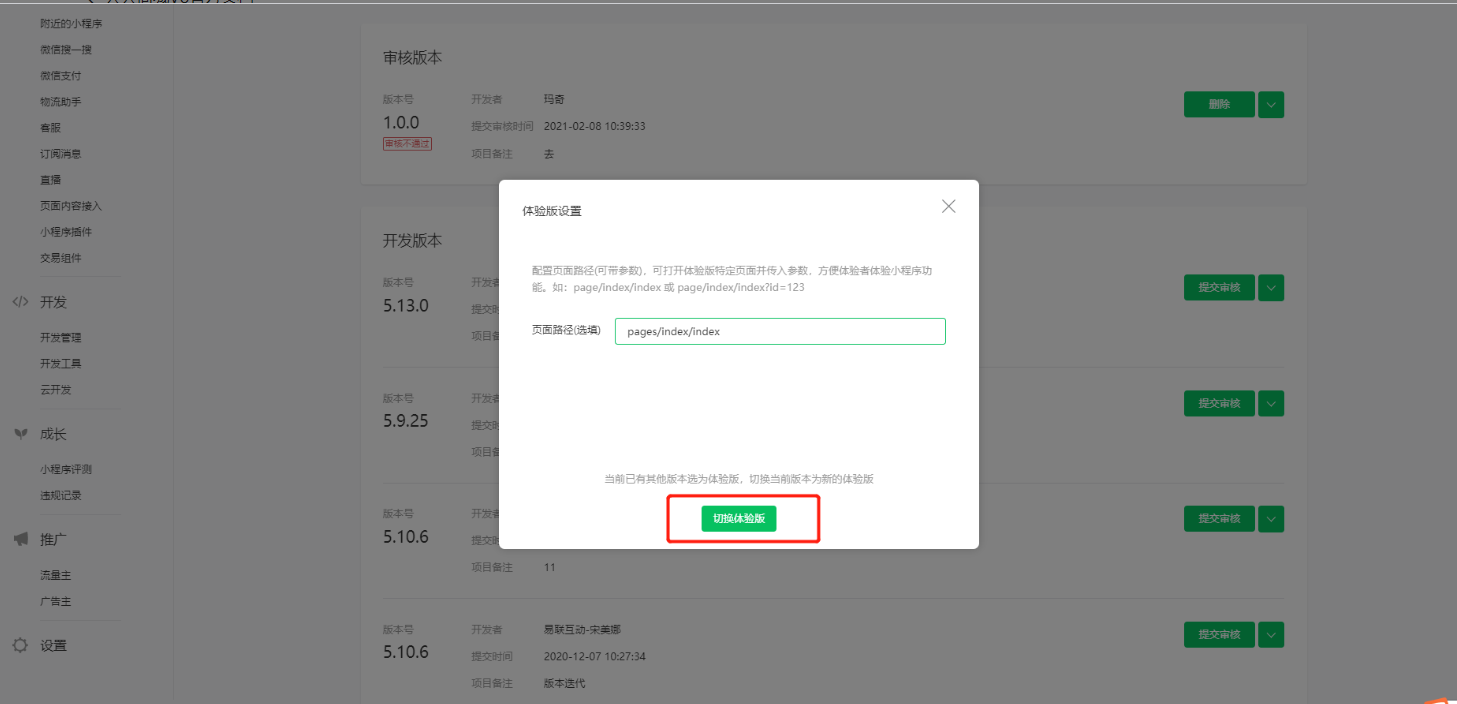Expand dropdown arrow for version 5.9.25
The image size is (1457, 704).
tap(1271, 403)
